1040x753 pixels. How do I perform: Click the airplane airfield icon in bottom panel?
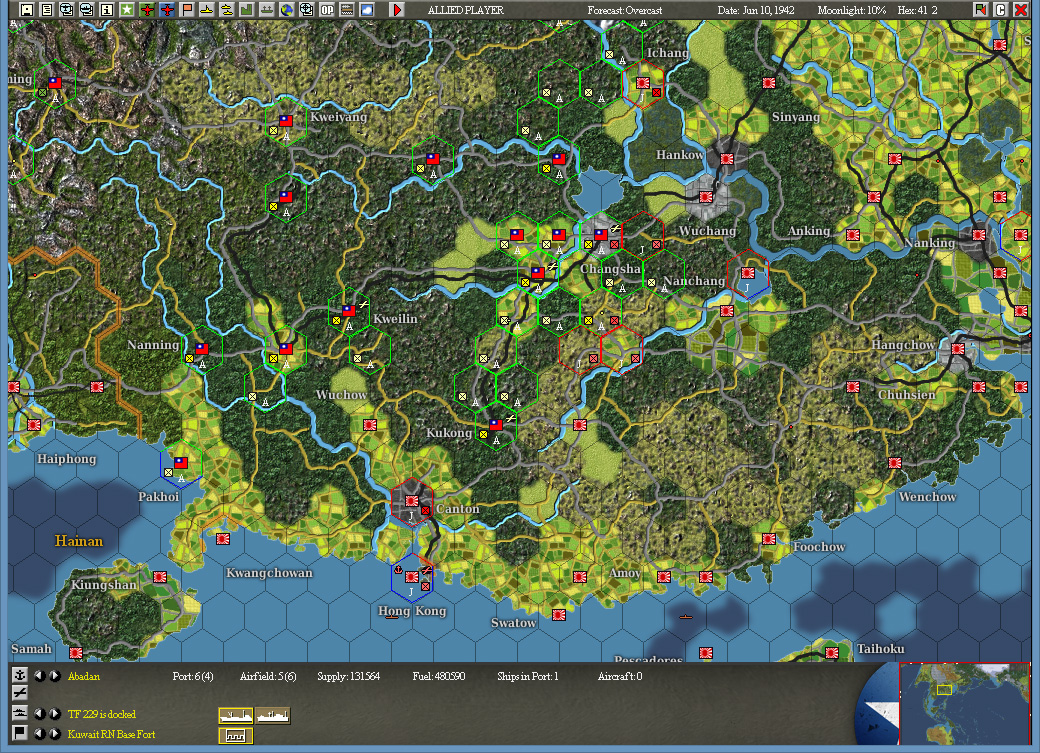pos(19,693)
